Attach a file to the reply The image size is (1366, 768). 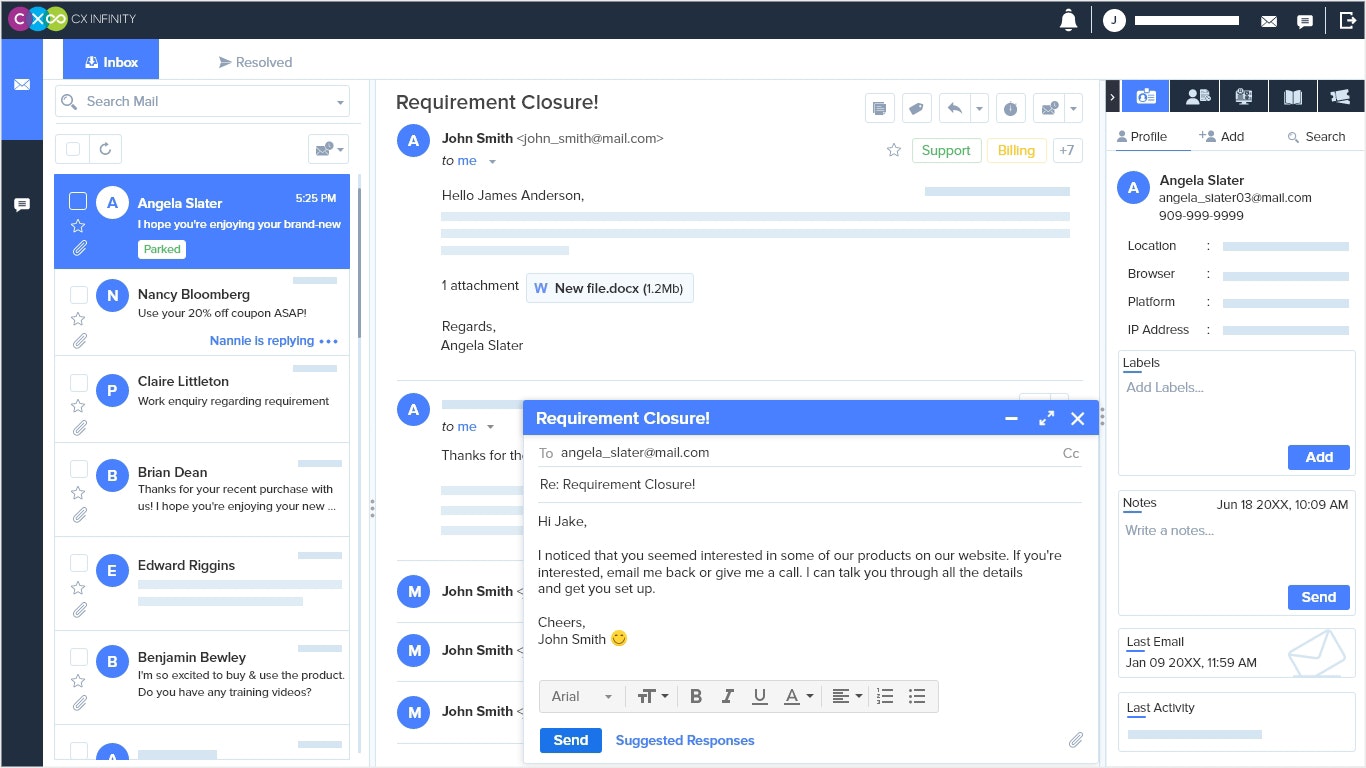pyautogui.click(x=1075, y=740)
